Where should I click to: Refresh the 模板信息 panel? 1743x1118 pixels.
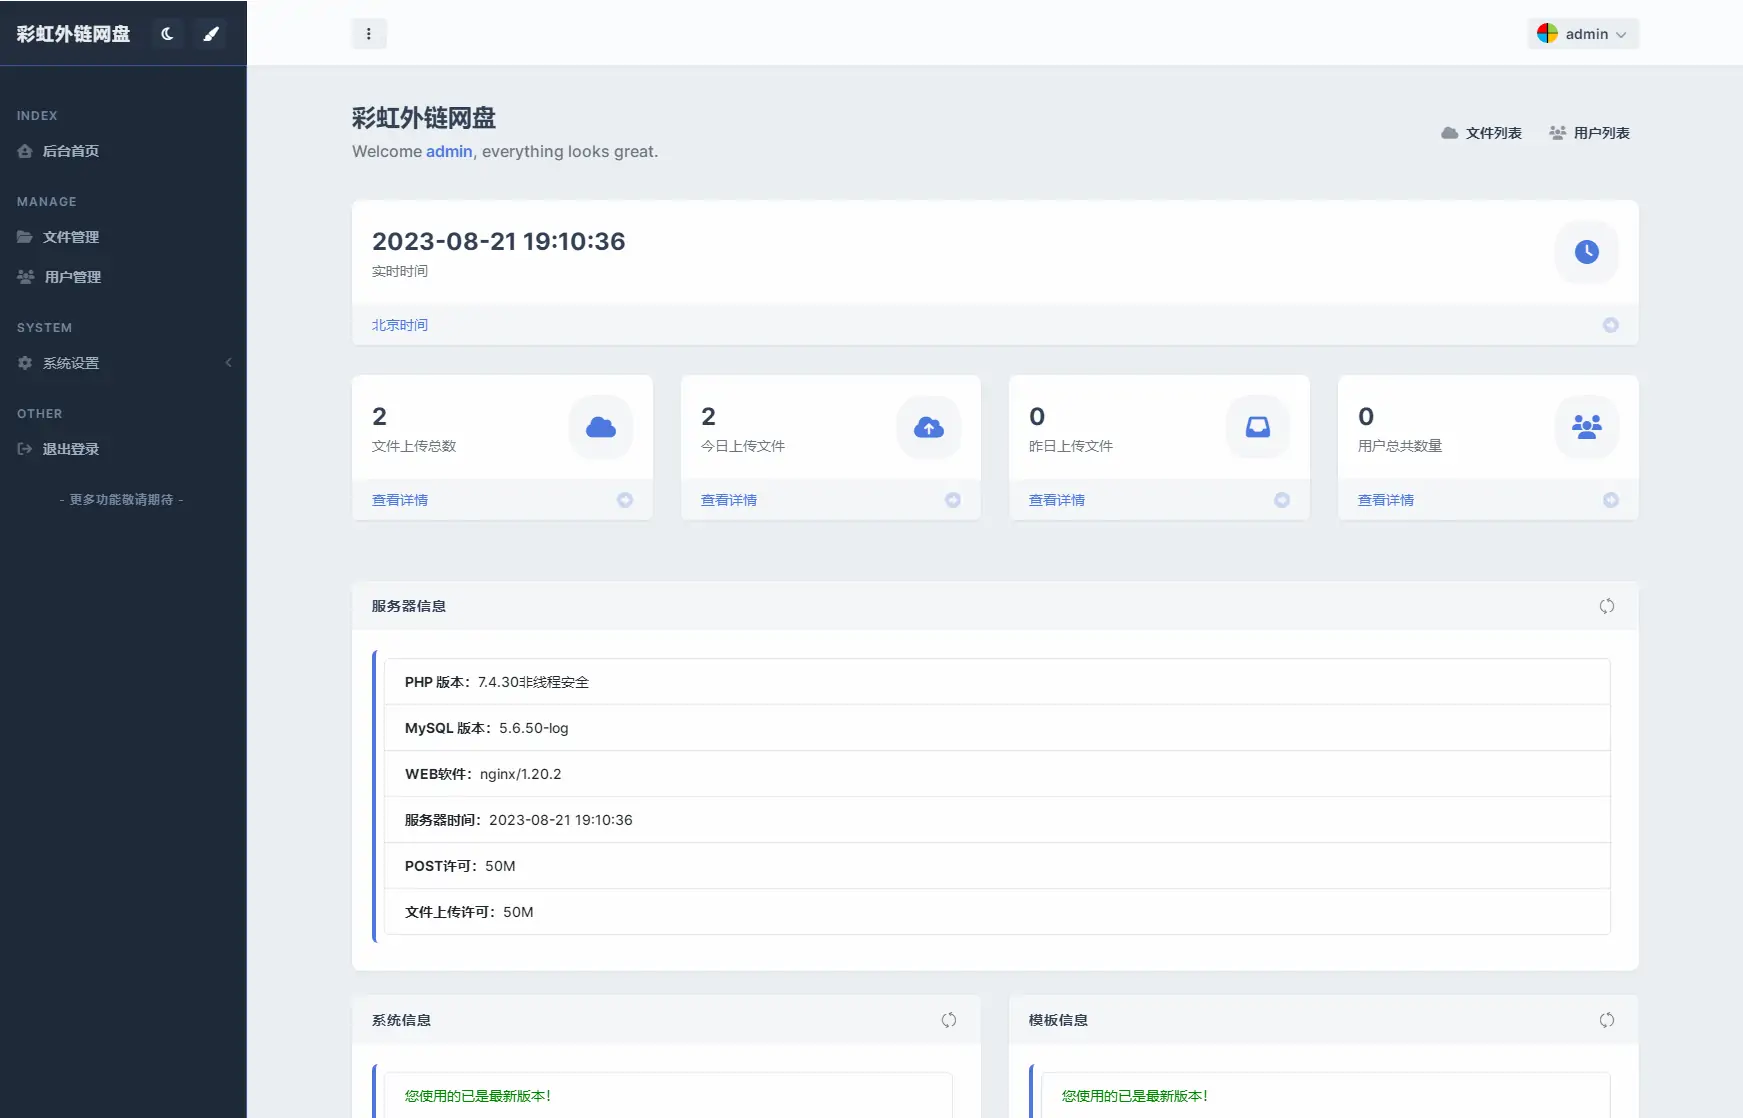coord(1607,1020)
